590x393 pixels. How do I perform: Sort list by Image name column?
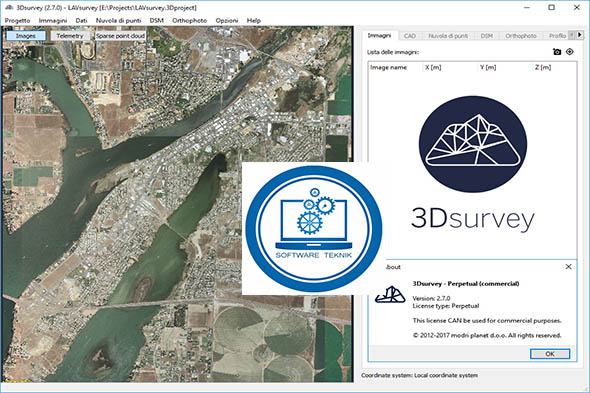(x=389, y=67)
